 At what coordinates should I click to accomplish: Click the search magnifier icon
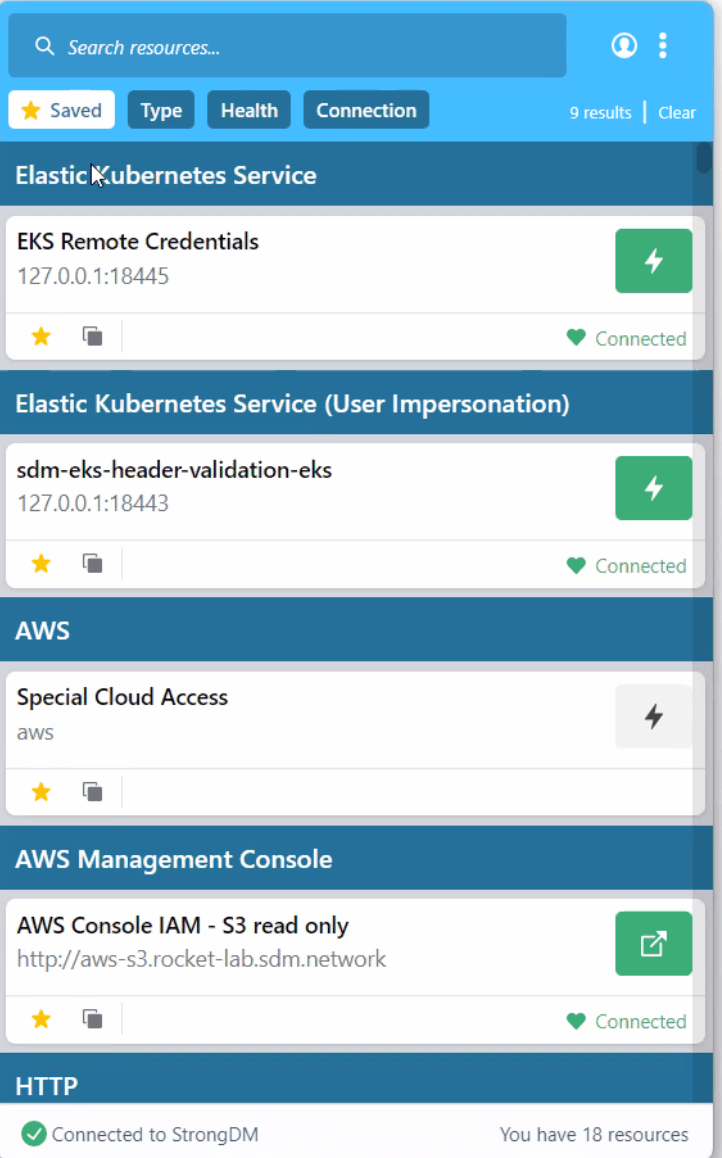click(44, 47)
